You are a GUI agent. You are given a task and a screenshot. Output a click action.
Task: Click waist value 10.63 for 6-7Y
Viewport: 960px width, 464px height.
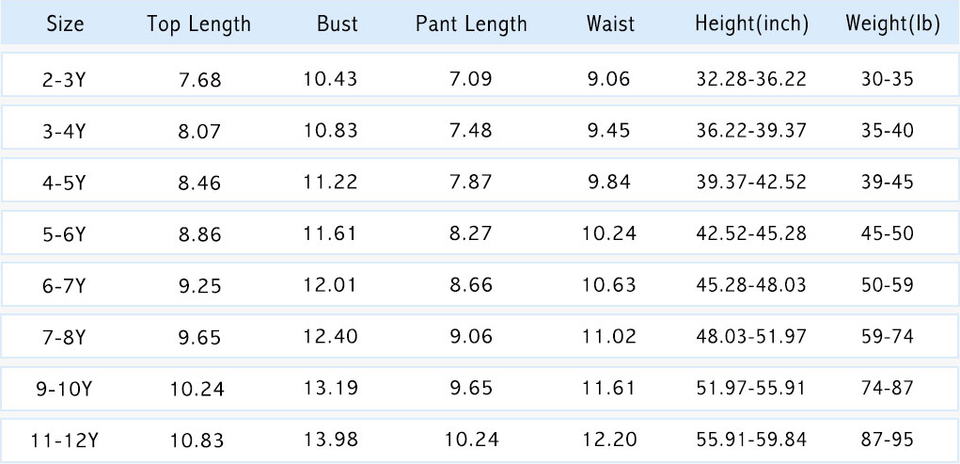[x=608, y=286]
